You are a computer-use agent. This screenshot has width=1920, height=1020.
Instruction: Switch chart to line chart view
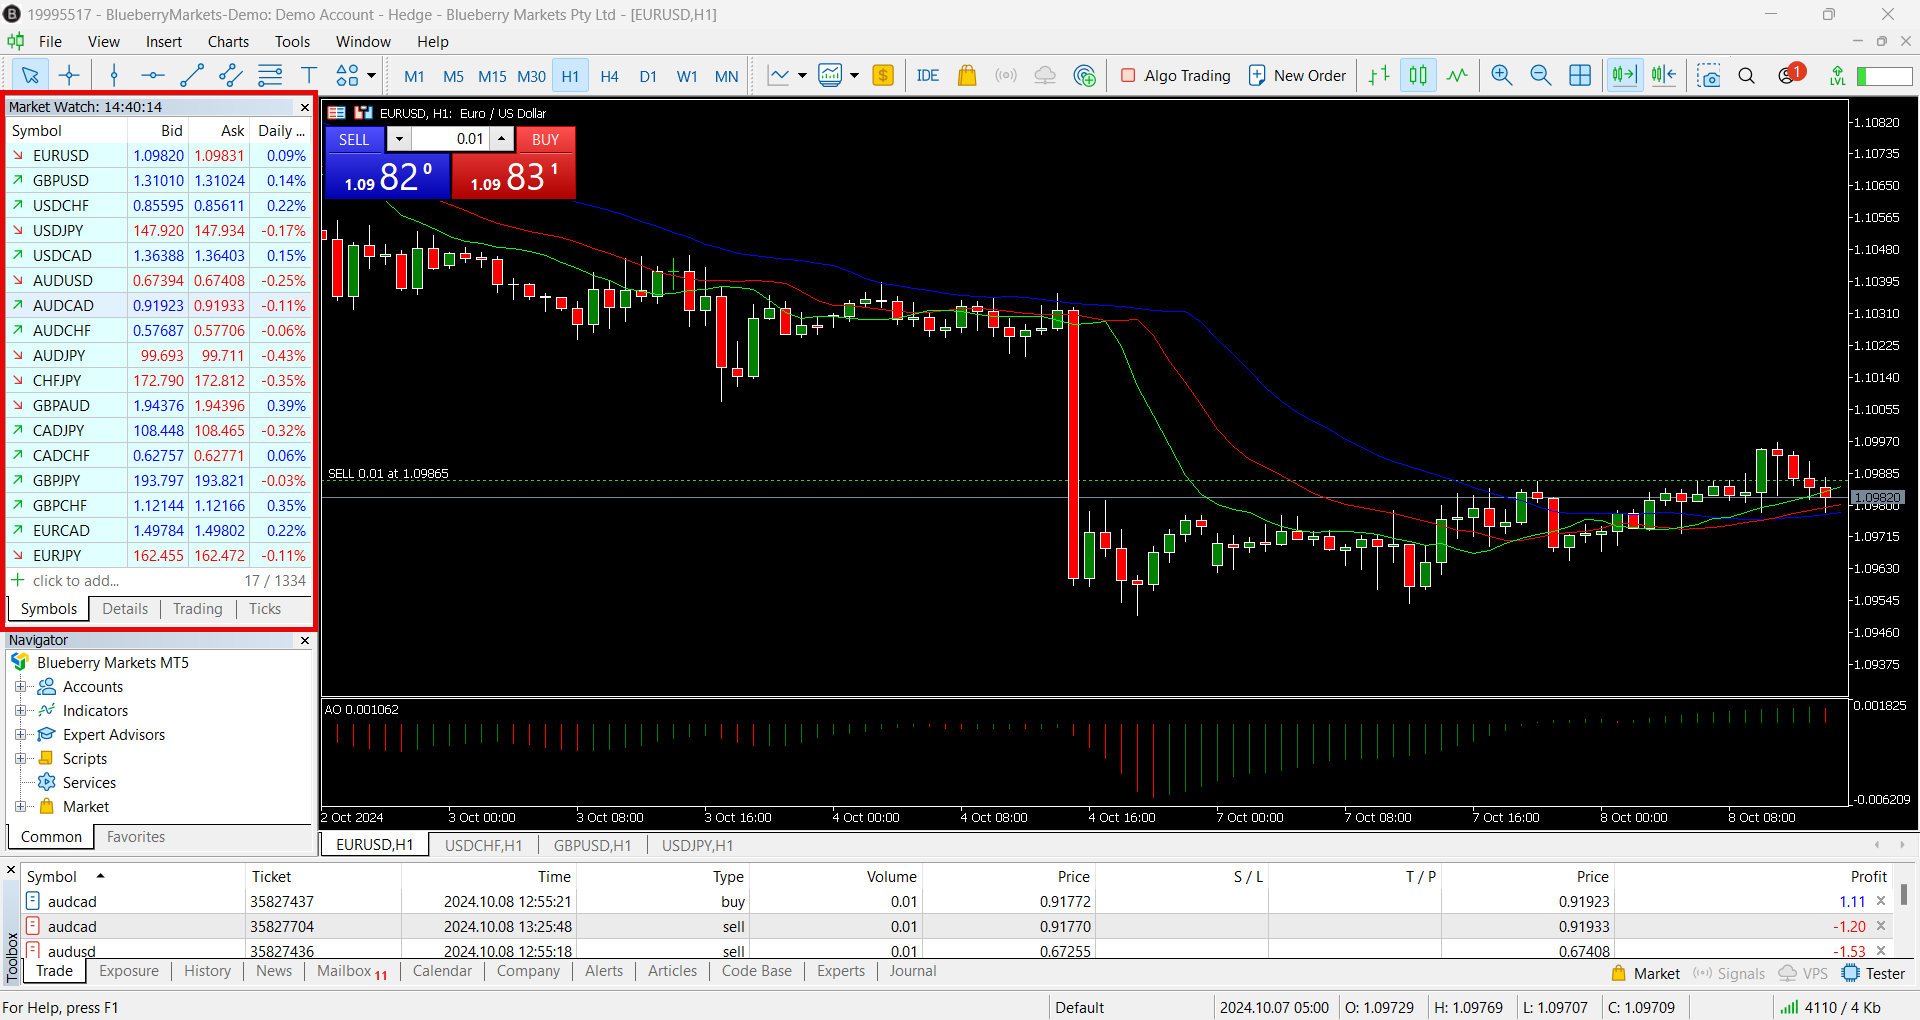(1457, 75)
